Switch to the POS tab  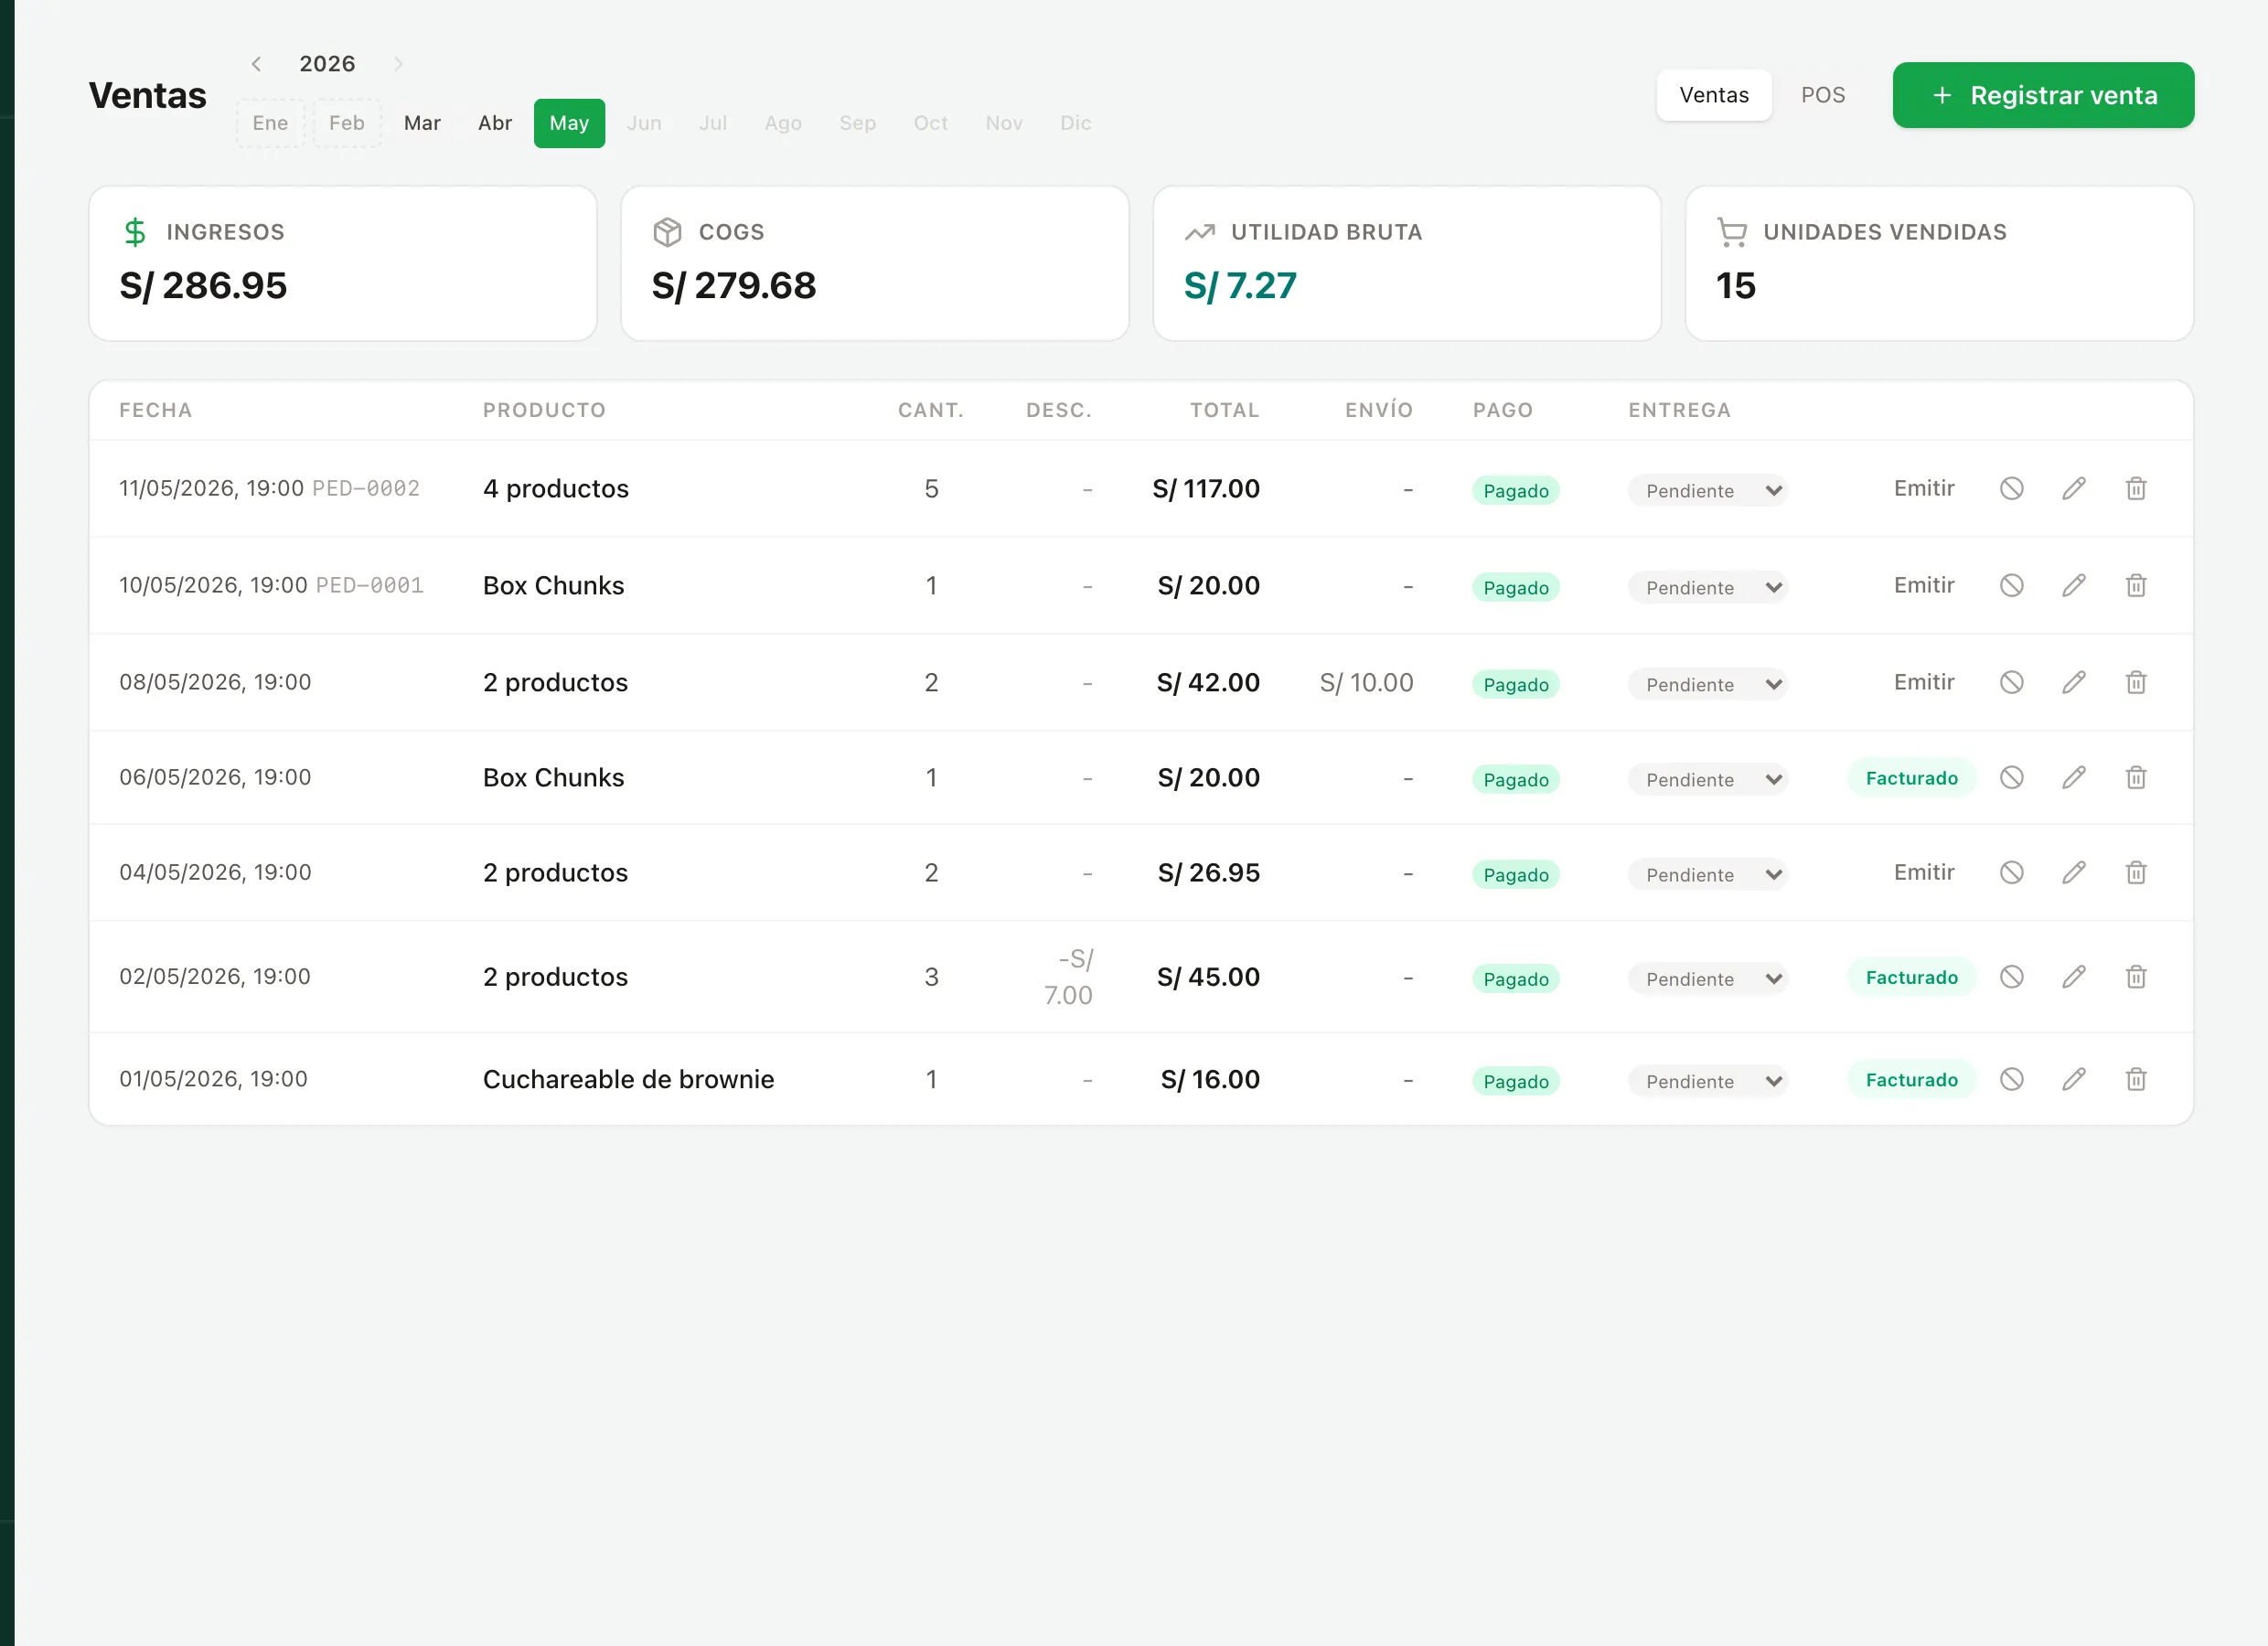pyautogui.click(x=1823, y=95)
